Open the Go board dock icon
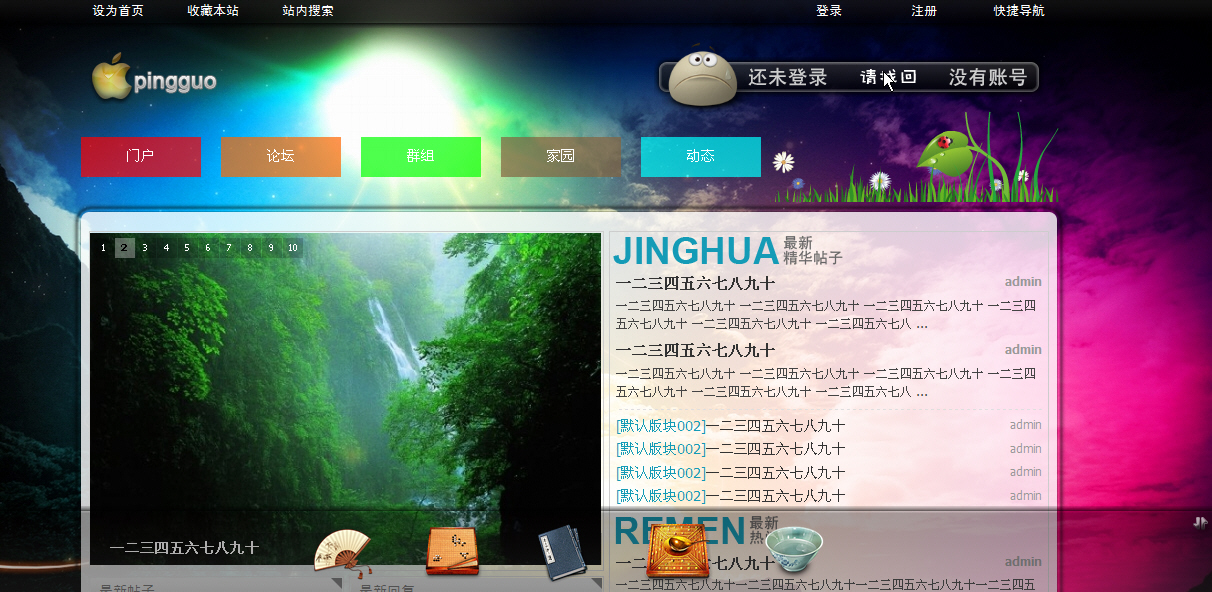 click(x=452, y=551)
